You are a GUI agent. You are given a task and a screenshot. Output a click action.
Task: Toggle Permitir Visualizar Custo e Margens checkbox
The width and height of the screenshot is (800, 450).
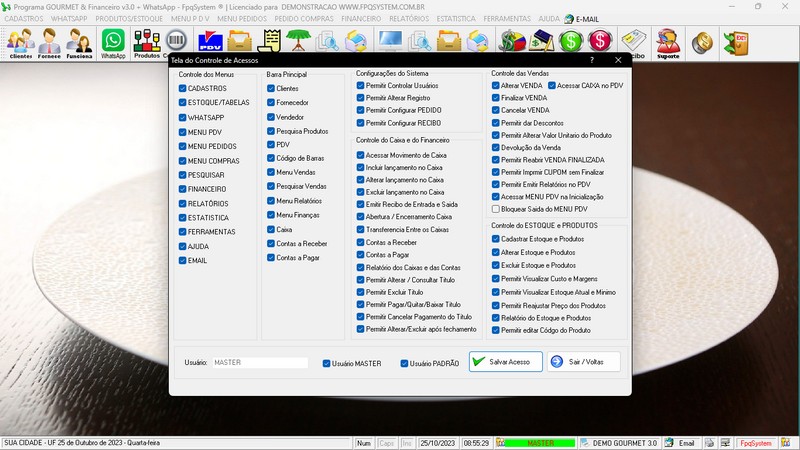pyautogui.click(x=495, y=279)
